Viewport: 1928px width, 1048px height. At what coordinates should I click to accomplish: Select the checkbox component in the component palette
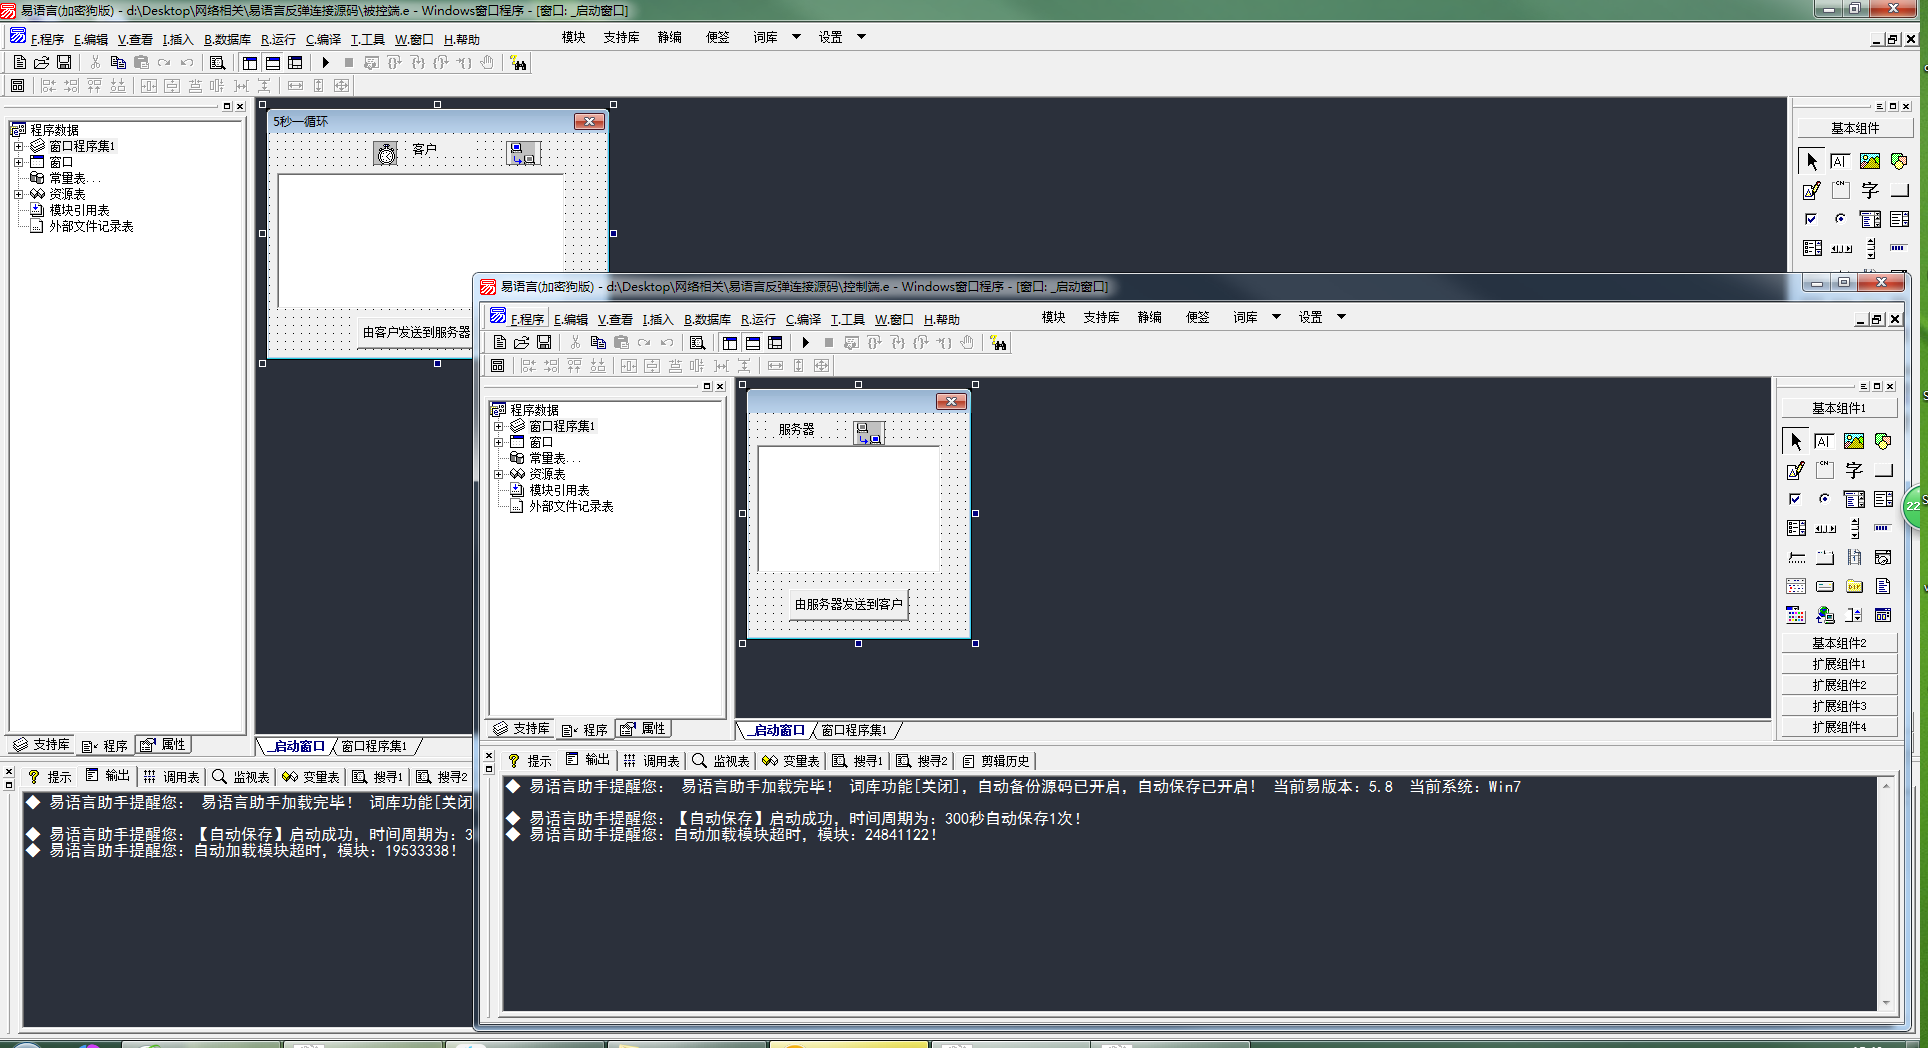tap(1795, 499)
